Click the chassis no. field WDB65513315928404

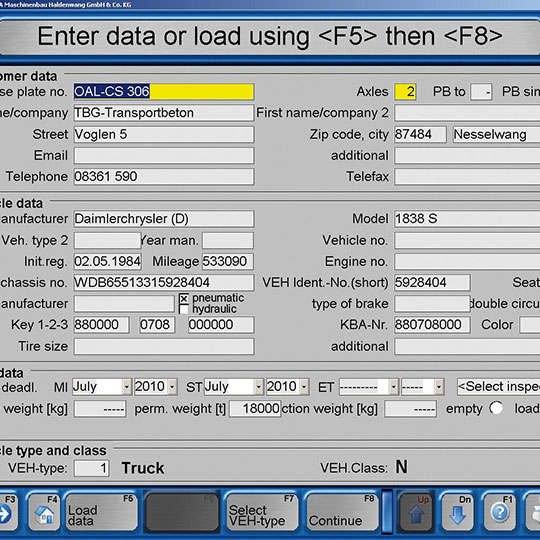pyautogui.click(x=164, y=282)
